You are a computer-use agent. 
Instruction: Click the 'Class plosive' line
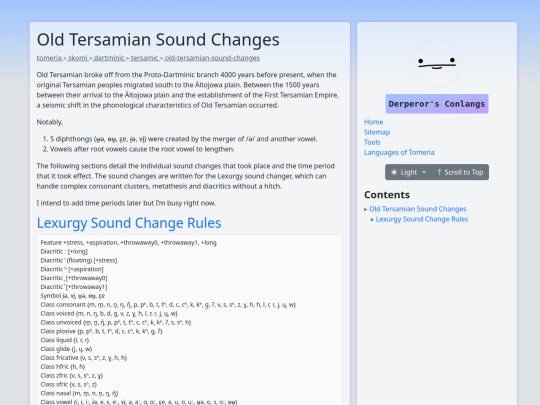tap(101, 331)
